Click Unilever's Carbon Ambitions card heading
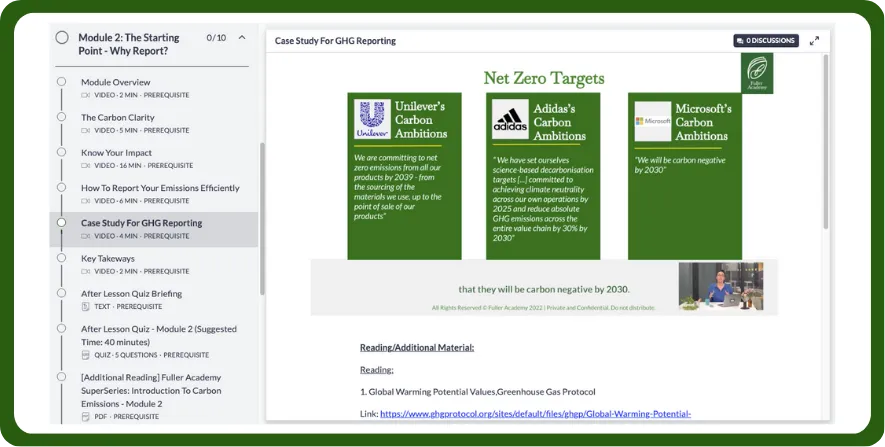 pos(421,120)
